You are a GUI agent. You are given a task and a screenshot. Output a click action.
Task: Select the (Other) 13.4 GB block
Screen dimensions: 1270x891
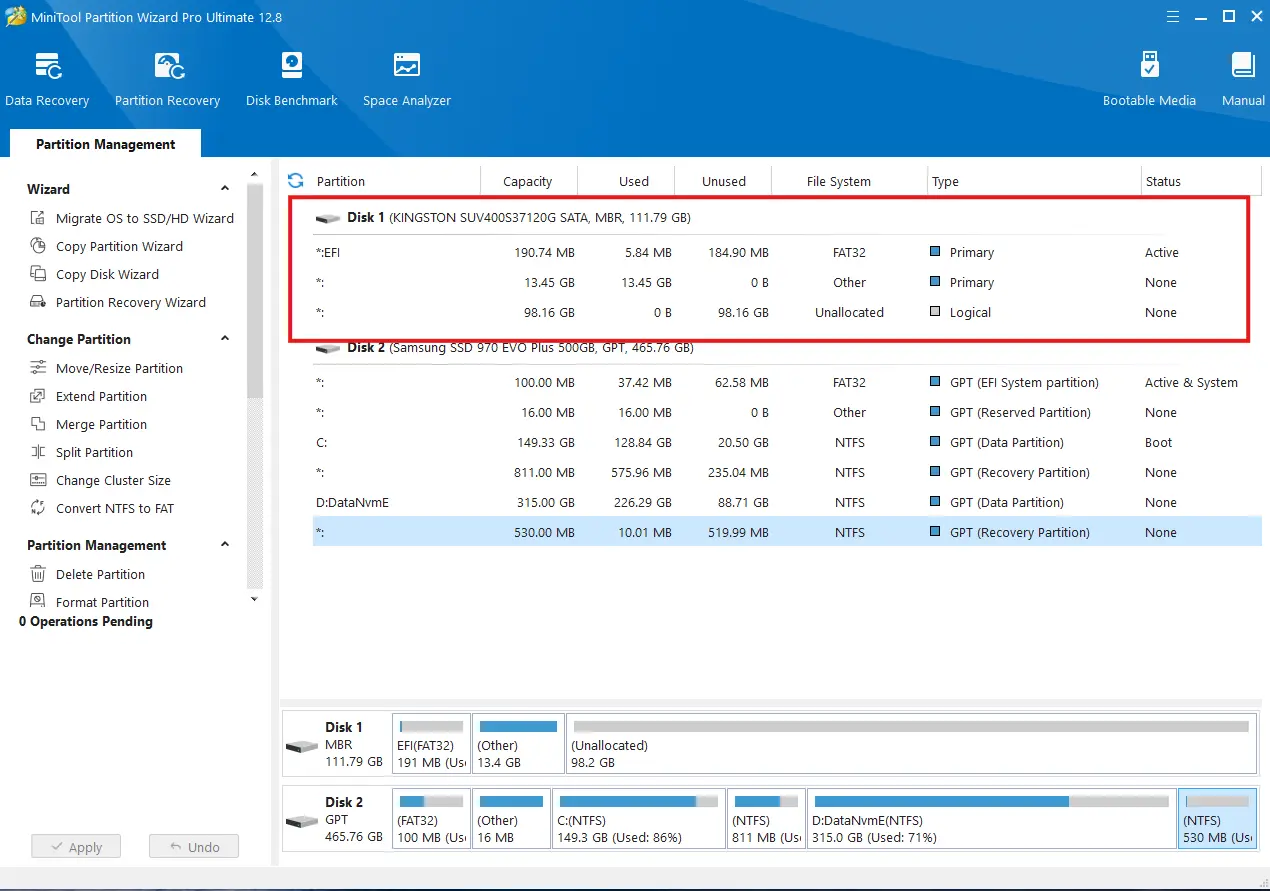(518, 743)
